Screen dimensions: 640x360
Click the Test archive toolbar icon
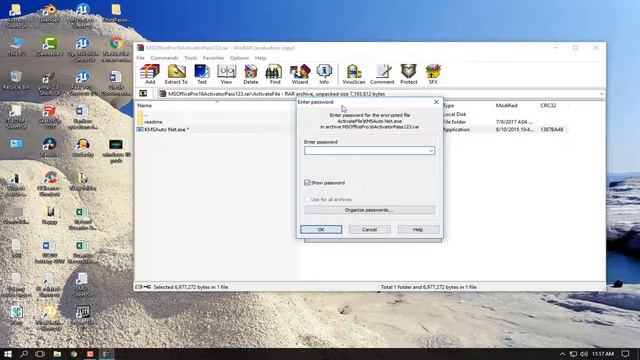click(x=202, y=74)
